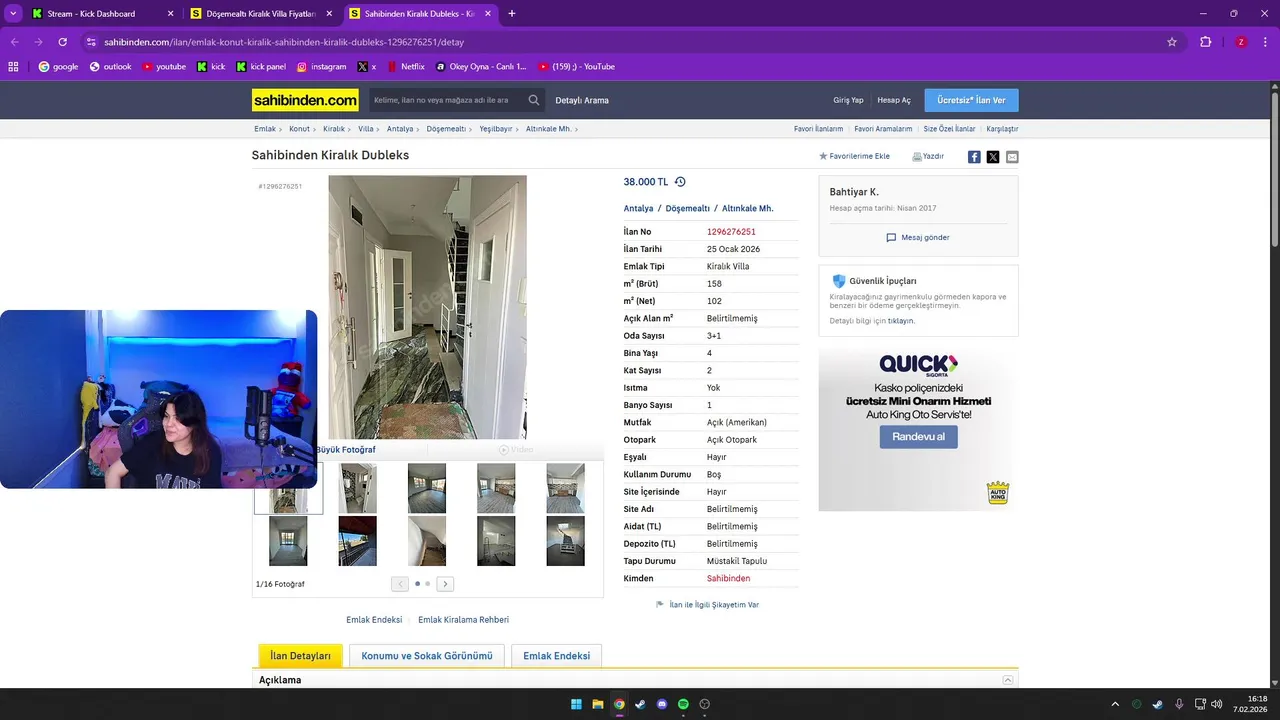Viewport: 1280px width, 720px height.
Task: Click the Yeşilbayır breadcrumb
Action: pyautogui.click(x=495, y=129)
